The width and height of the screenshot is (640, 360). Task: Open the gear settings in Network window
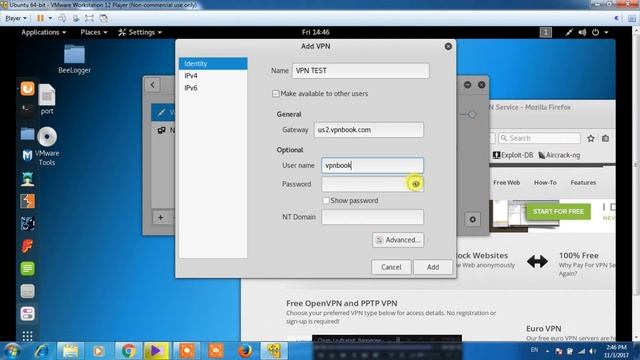[472, 220]
